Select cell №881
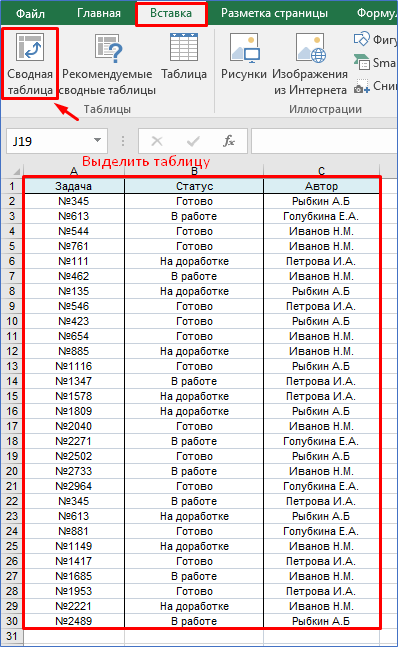This screenshot has height=647, width=398. click(74, 531)
